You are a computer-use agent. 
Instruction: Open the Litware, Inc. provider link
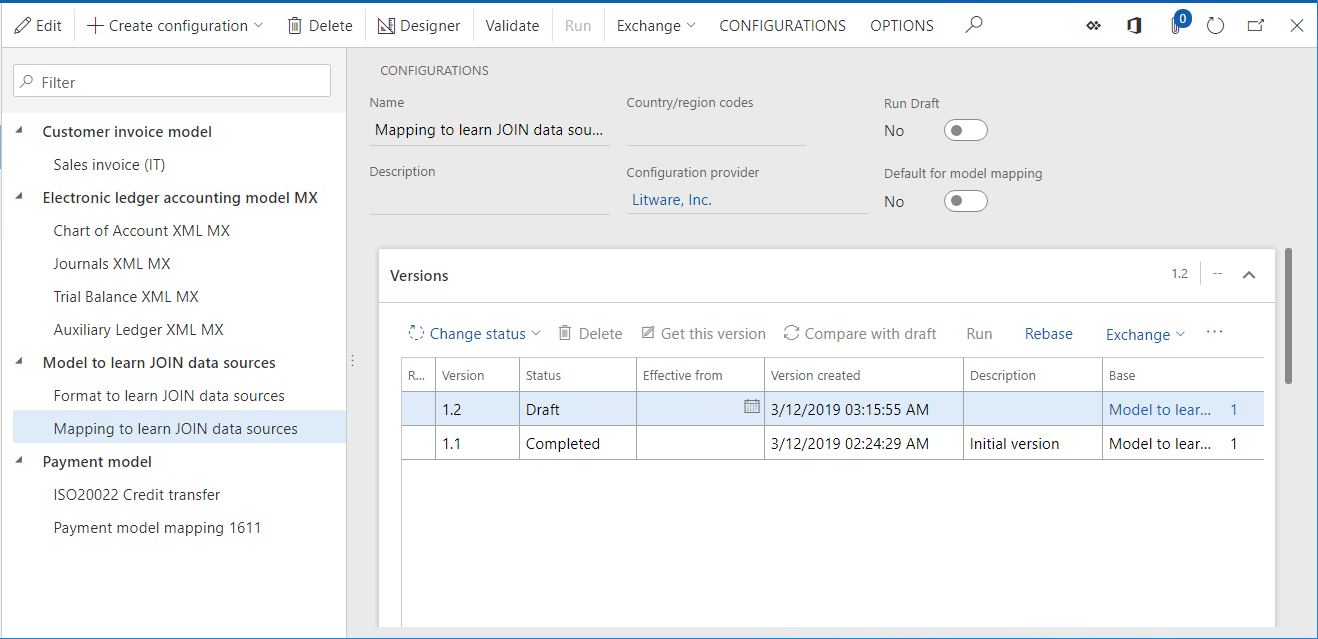click(x=672, y=200)
